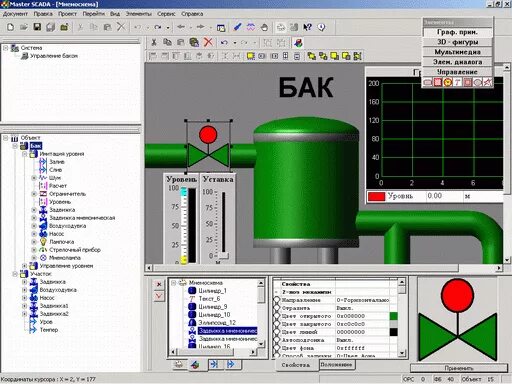Click the Save diskette icon in toolbar

(37, 27)
